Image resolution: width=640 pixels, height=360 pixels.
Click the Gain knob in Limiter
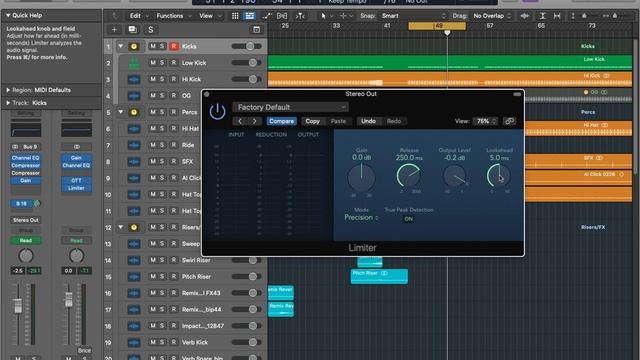361,178
